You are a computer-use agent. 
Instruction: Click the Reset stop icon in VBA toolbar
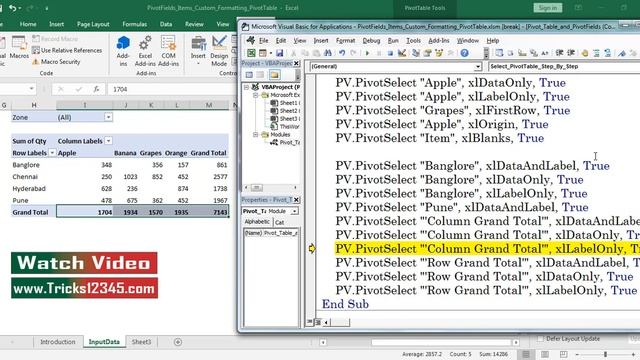390,53
